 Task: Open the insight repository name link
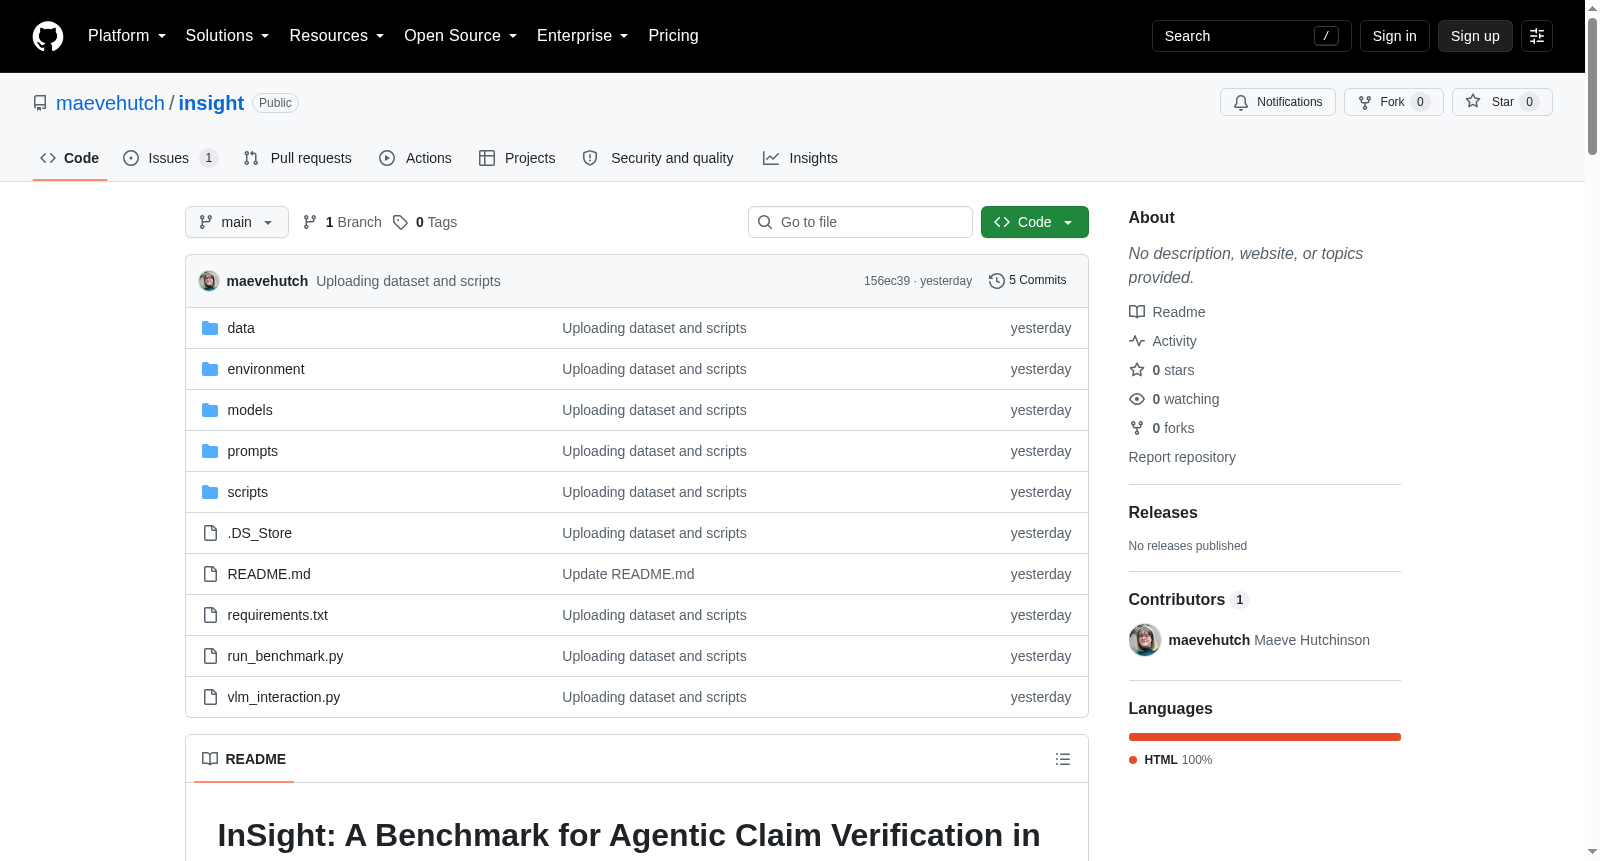[x=211, y=103]
